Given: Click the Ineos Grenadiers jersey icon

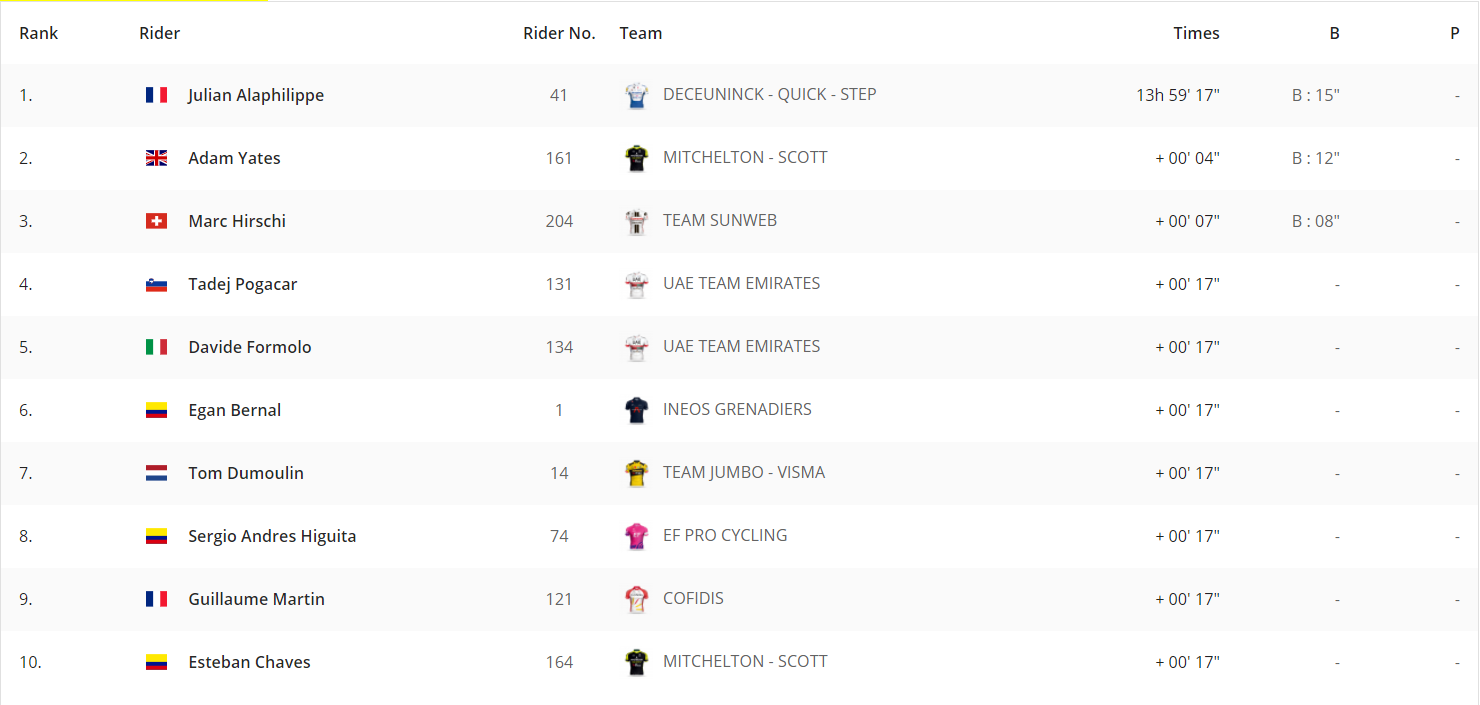Looking at the screenshot, I should coord(636,410).
